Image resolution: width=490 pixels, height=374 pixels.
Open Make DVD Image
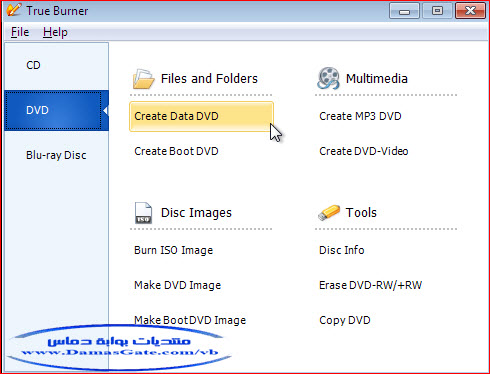pos(177,285)
